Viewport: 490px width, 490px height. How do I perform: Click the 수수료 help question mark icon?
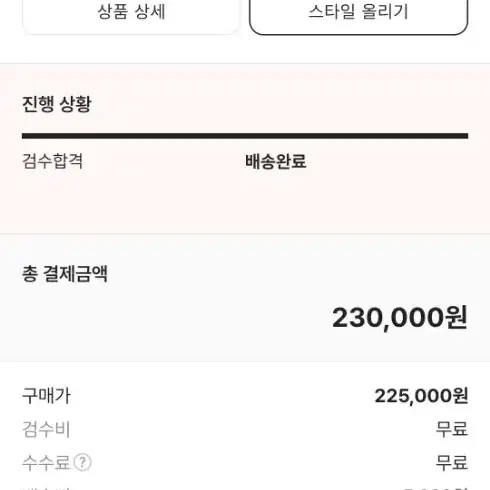click(x=82, y=462)
